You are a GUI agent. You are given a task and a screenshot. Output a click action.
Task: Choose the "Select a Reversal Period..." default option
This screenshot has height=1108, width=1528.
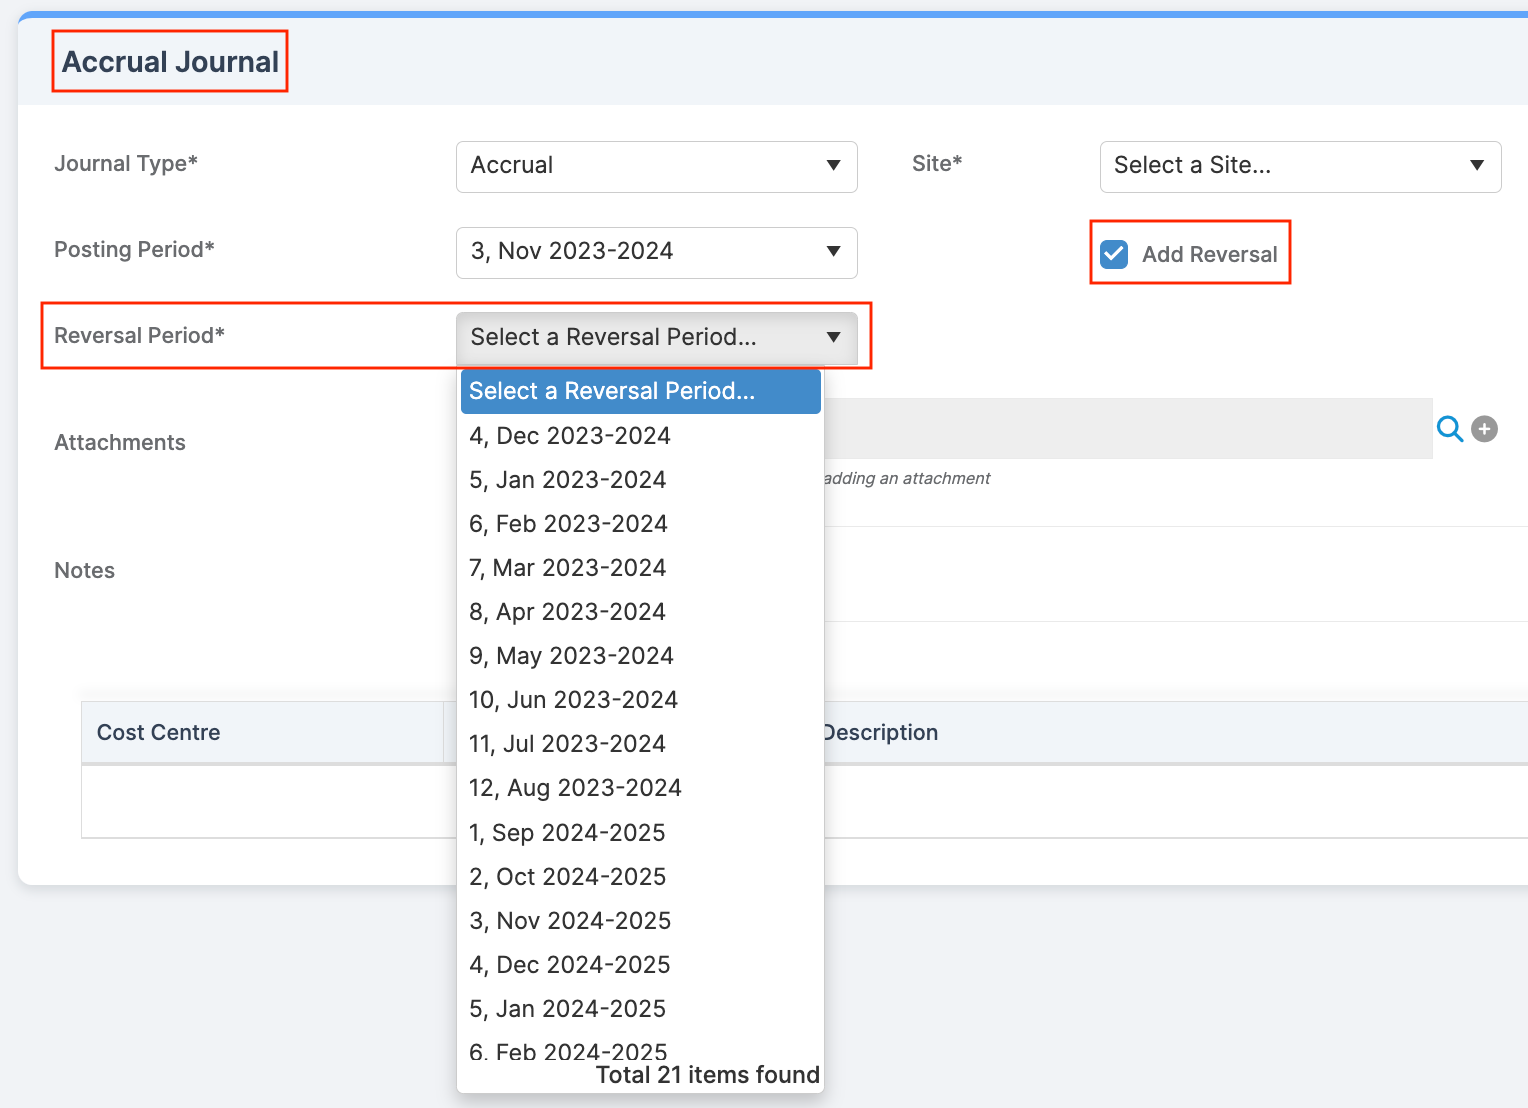point(612,391)
